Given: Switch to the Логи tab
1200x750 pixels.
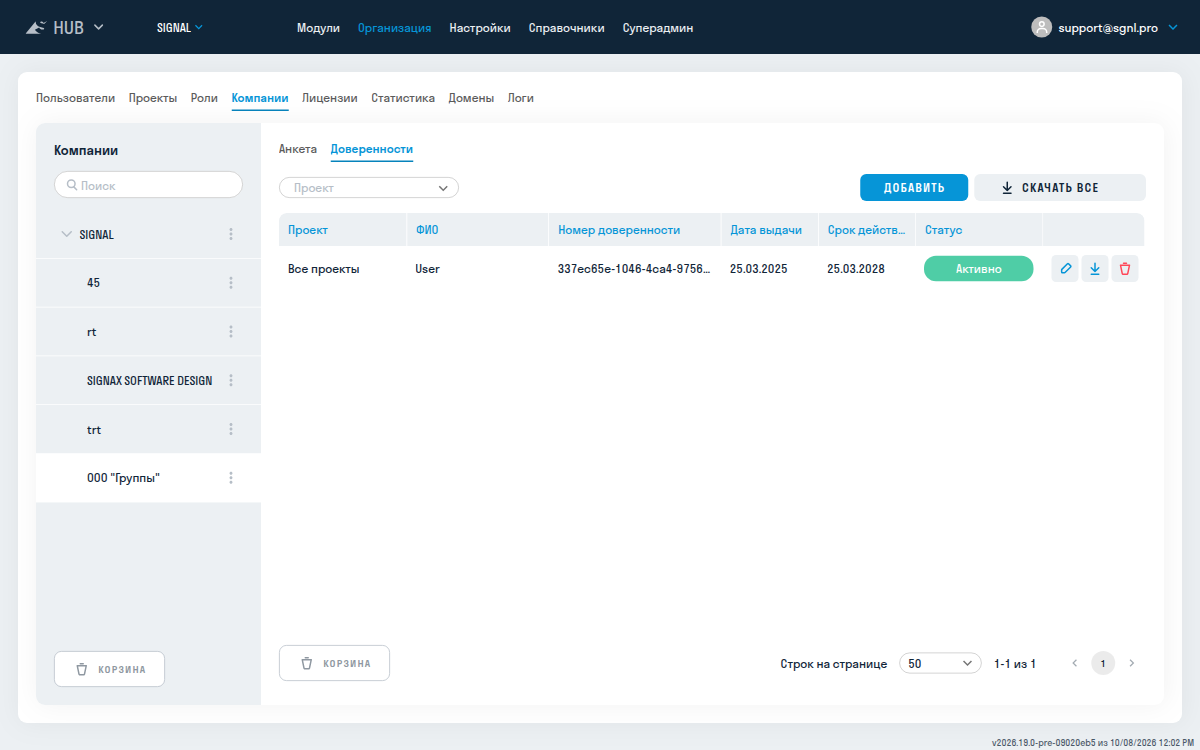Looking at the screenshot, I should 521,98.
